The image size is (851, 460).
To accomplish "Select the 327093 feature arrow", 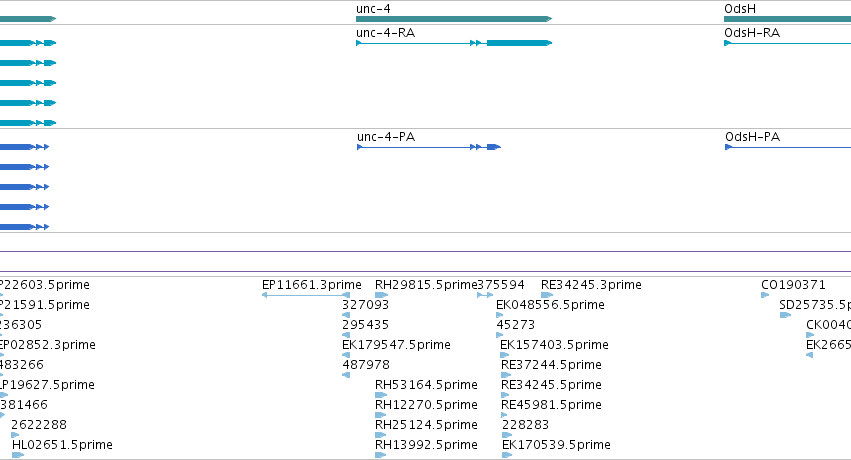I will click(x=346, y=315).
